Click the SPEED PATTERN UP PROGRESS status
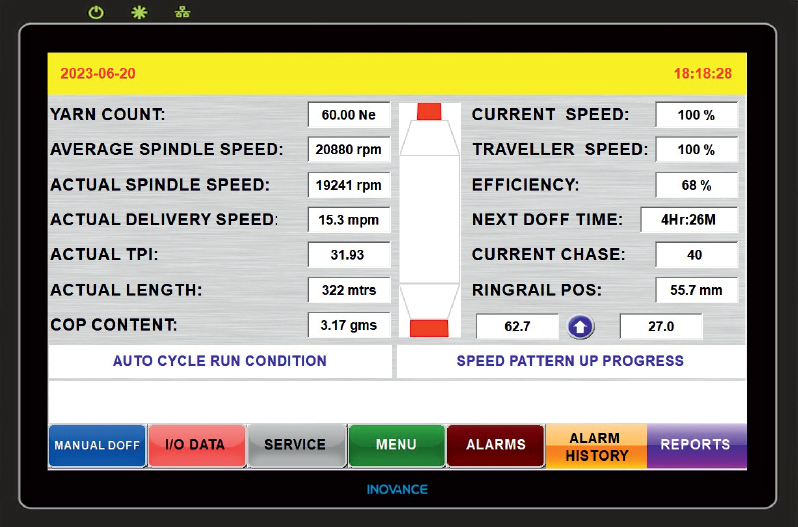Viewport: 798px width, 527px height. [x=570, y=361]
